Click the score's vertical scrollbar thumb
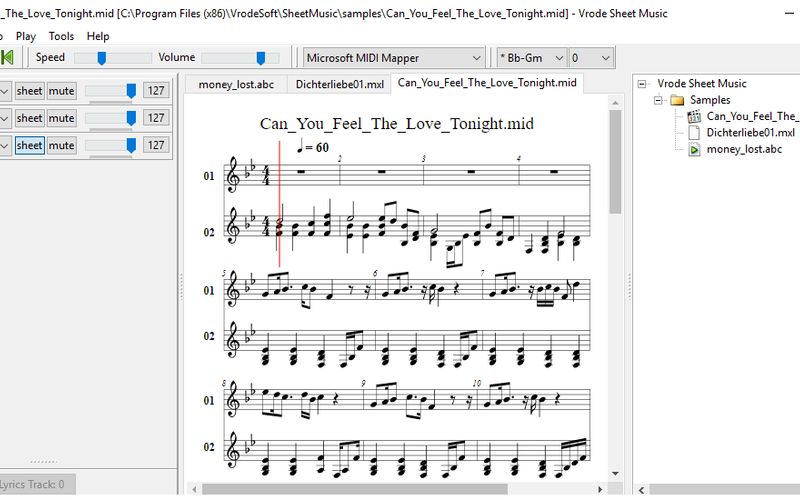The image size is (800, 500). (615, 162)
